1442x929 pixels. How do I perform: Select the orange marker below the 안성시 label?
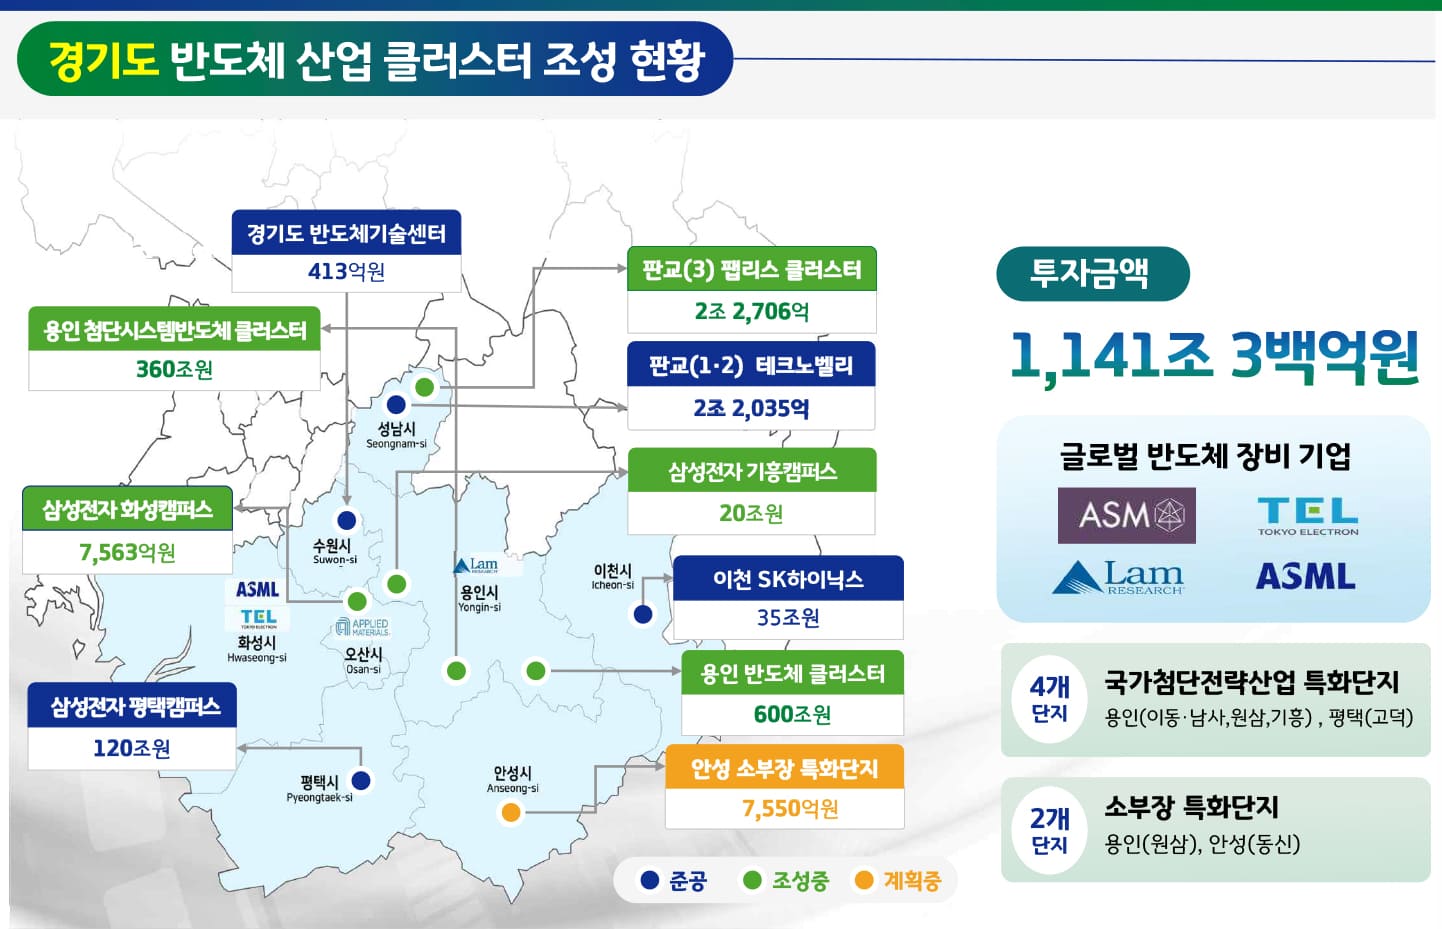coord(511,812)
